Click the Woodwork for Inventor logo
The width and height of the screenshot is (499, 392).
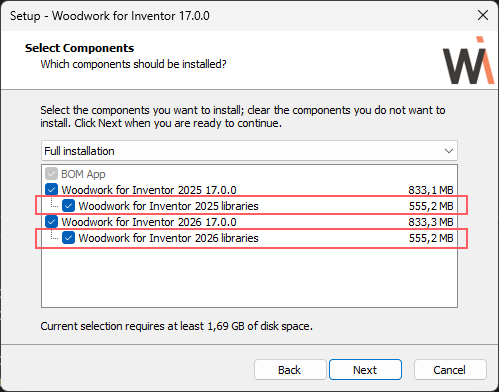click(x=468, y=60)
